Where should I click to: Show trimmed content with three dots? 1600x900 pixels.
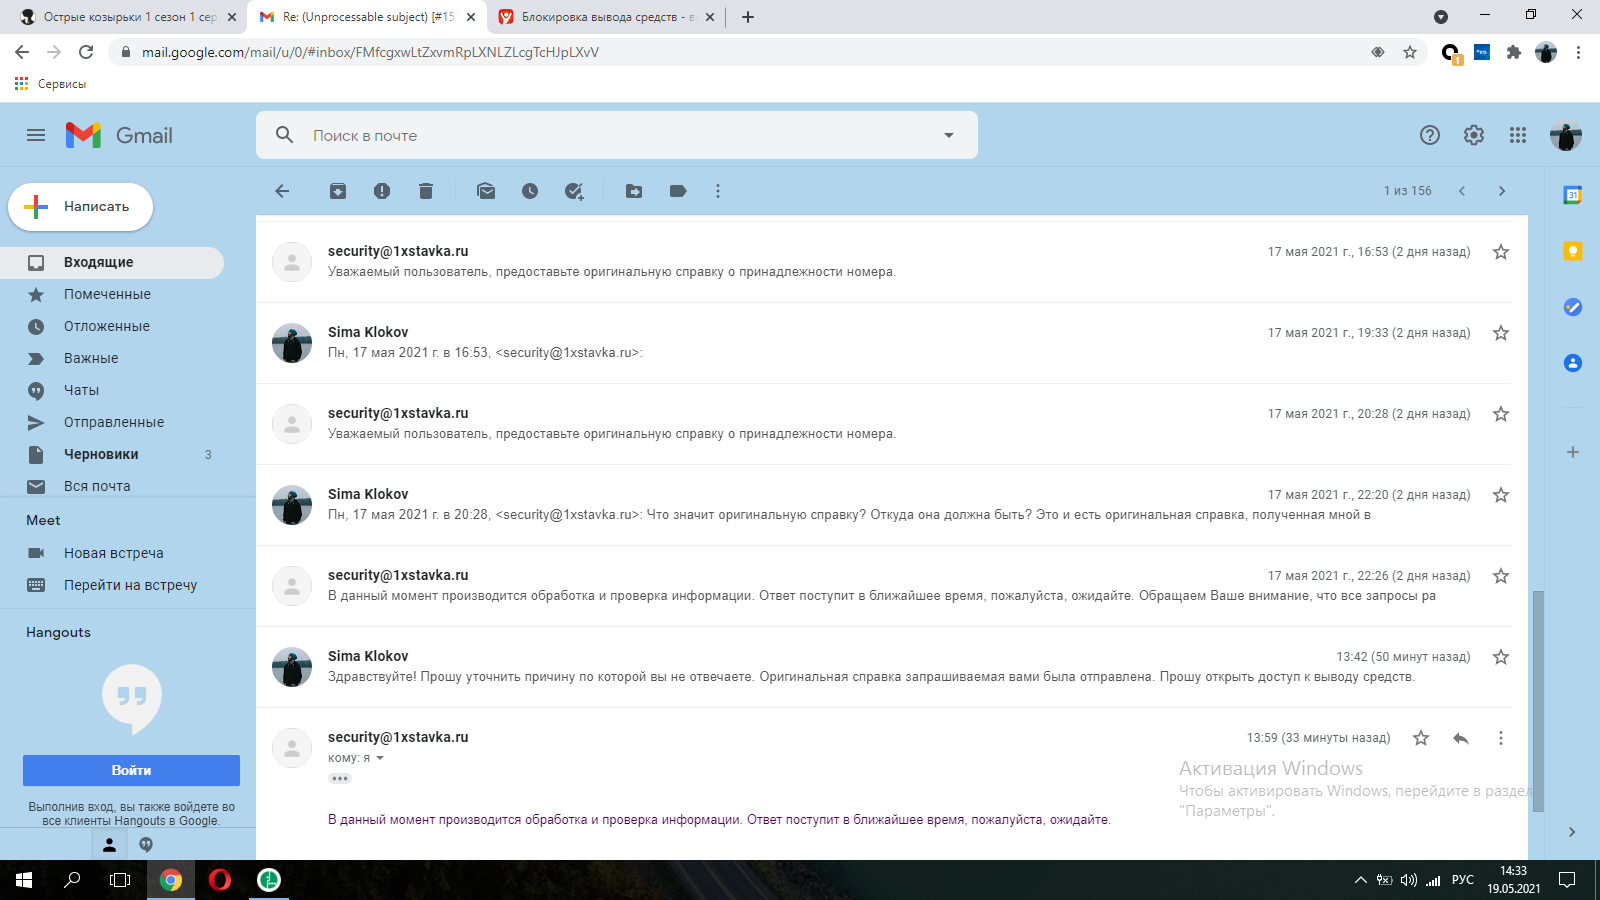tap(340, 778)
